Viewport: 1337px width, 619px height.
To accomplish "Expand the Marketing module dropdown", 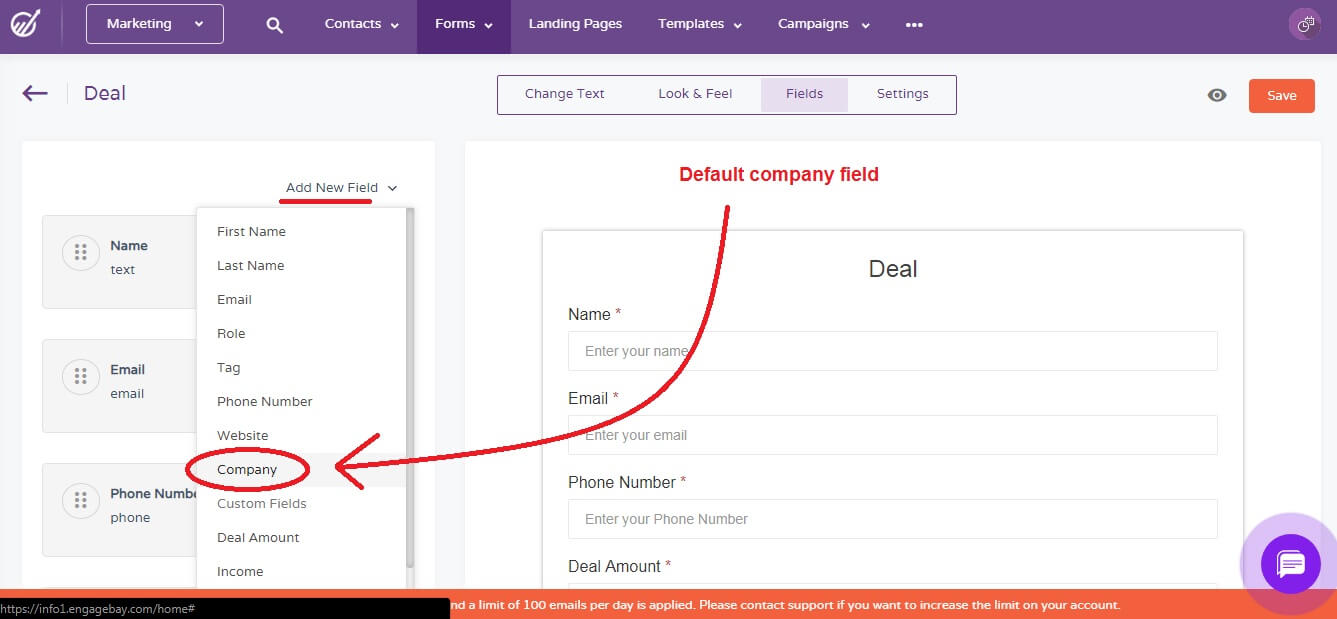I will pos(154,22).
